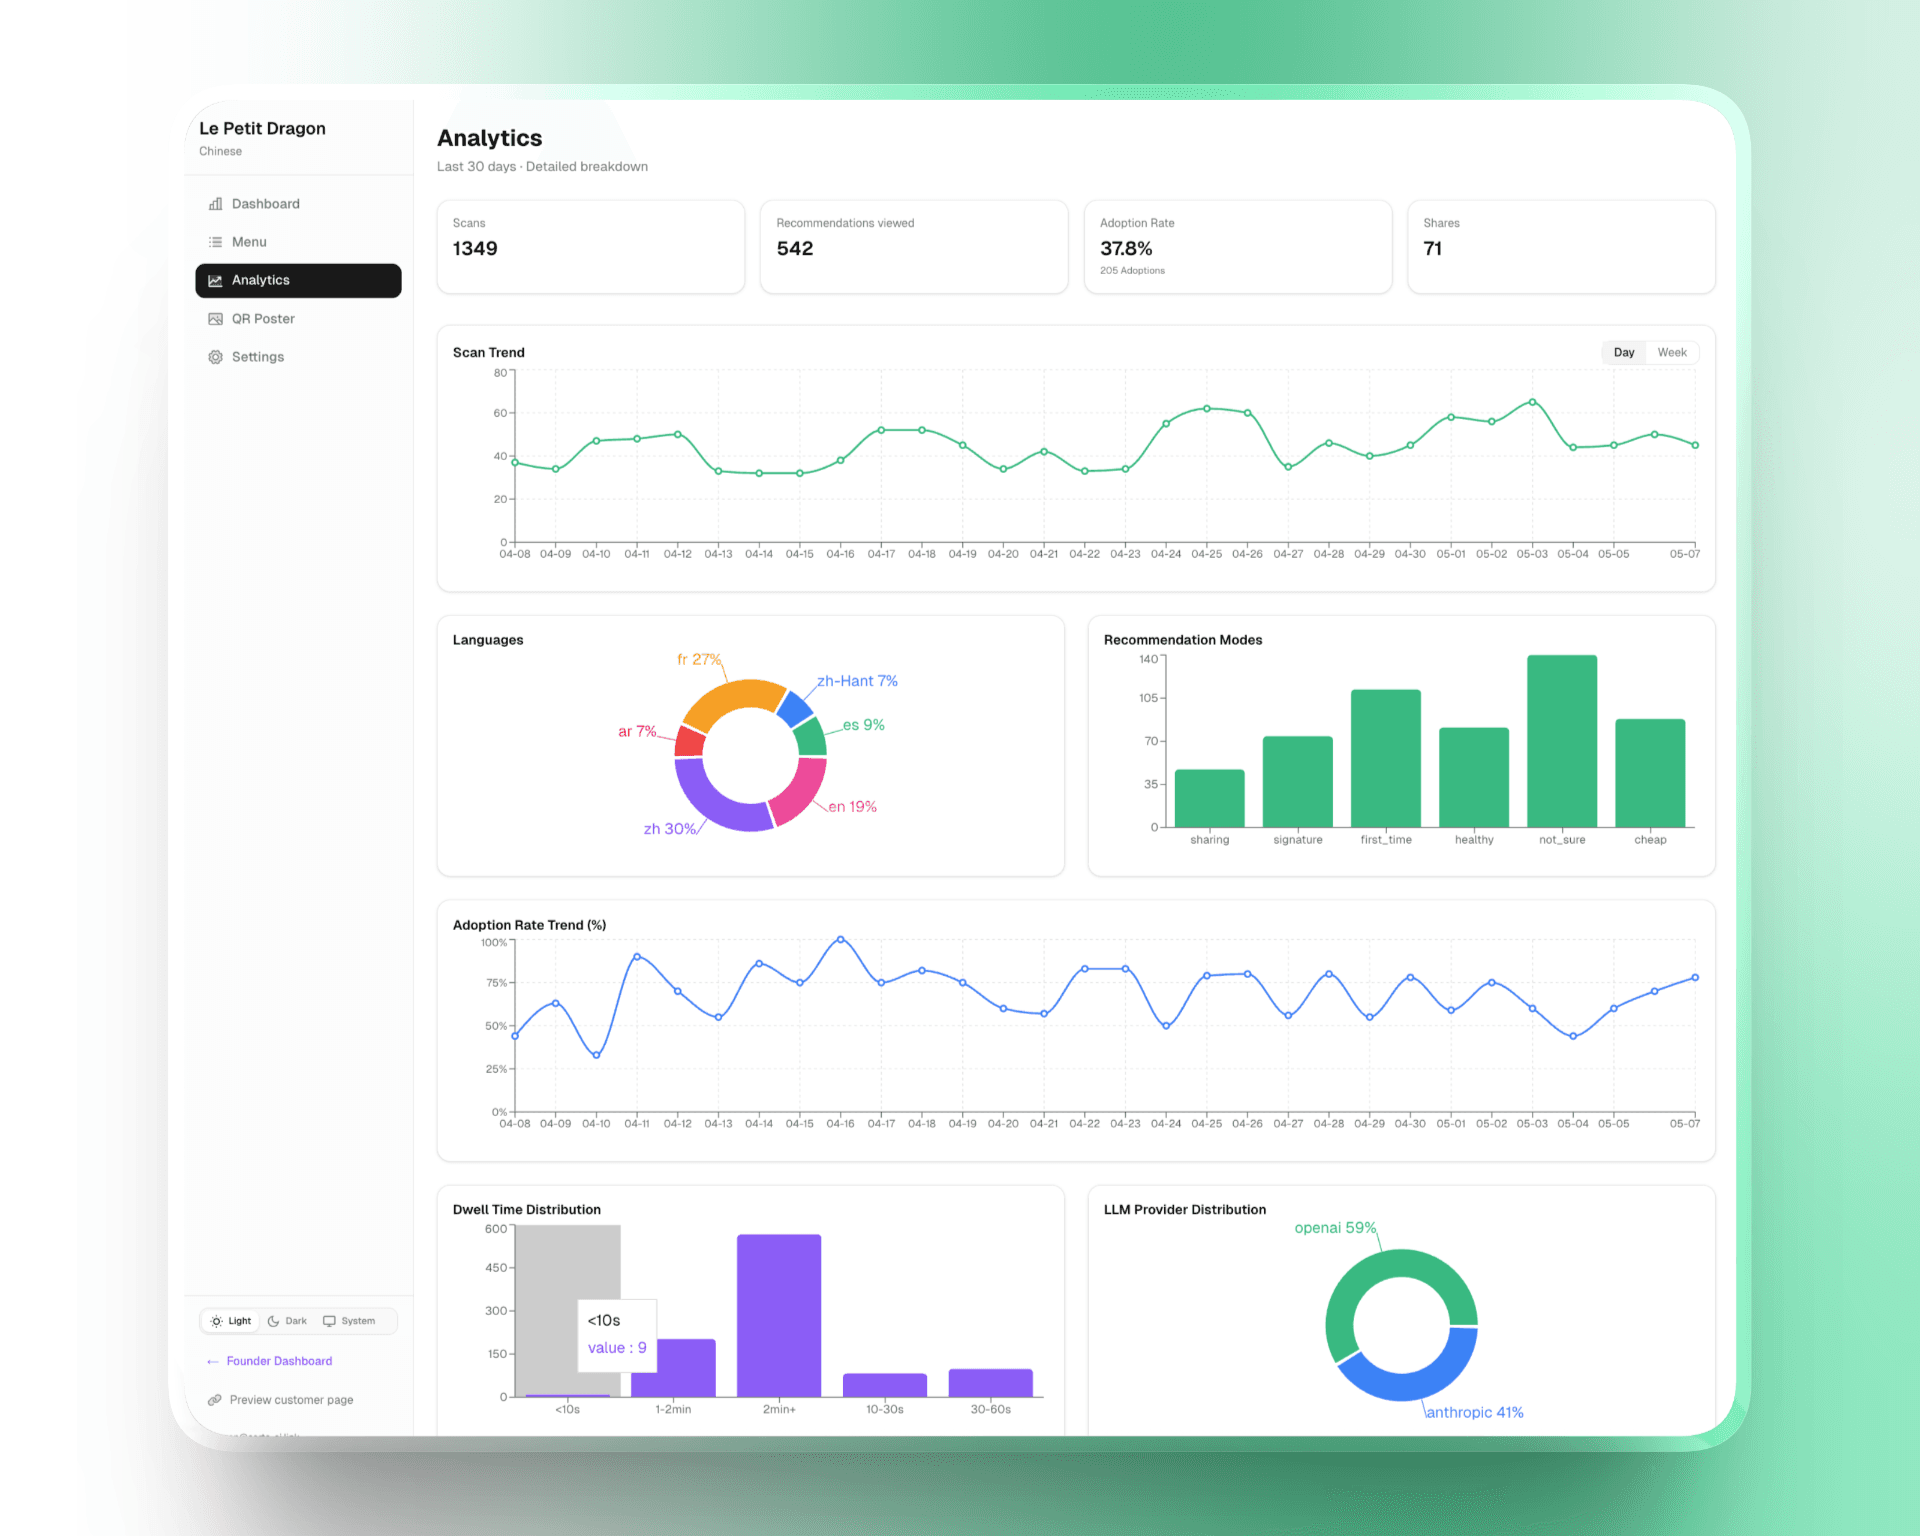Click the 05-03 peak point in Scan Trend
This screenshot has height=1536, width=1920.
(x=1532, y=402)
